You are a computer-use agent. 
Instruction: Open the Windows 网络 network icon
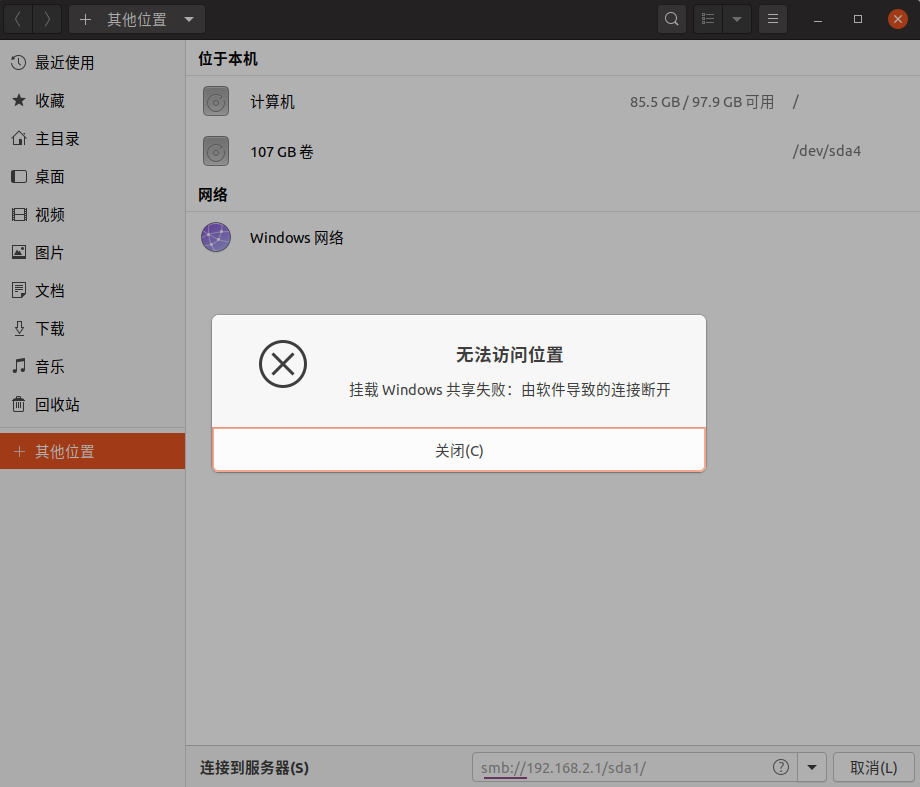pos(216,237)
